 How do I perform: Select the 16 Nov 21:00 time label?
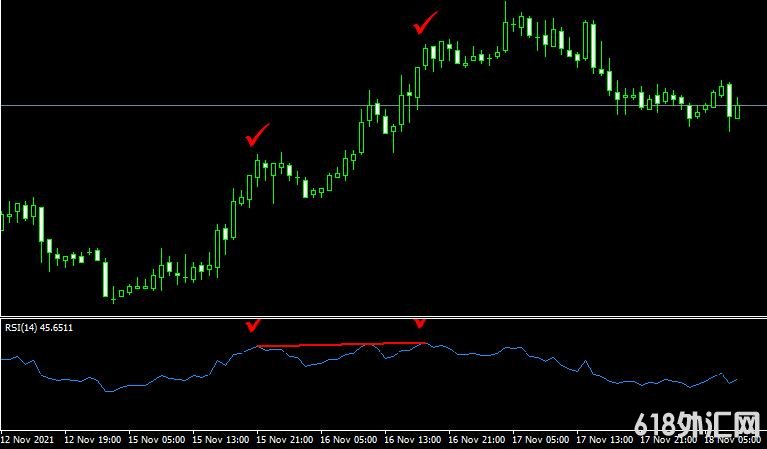click(x=477, y=440)
